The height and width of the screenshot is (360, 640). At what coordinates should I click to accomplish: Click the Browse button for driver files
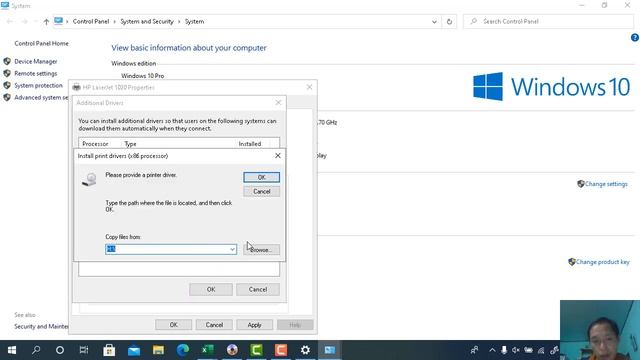[x=262, y=249]
